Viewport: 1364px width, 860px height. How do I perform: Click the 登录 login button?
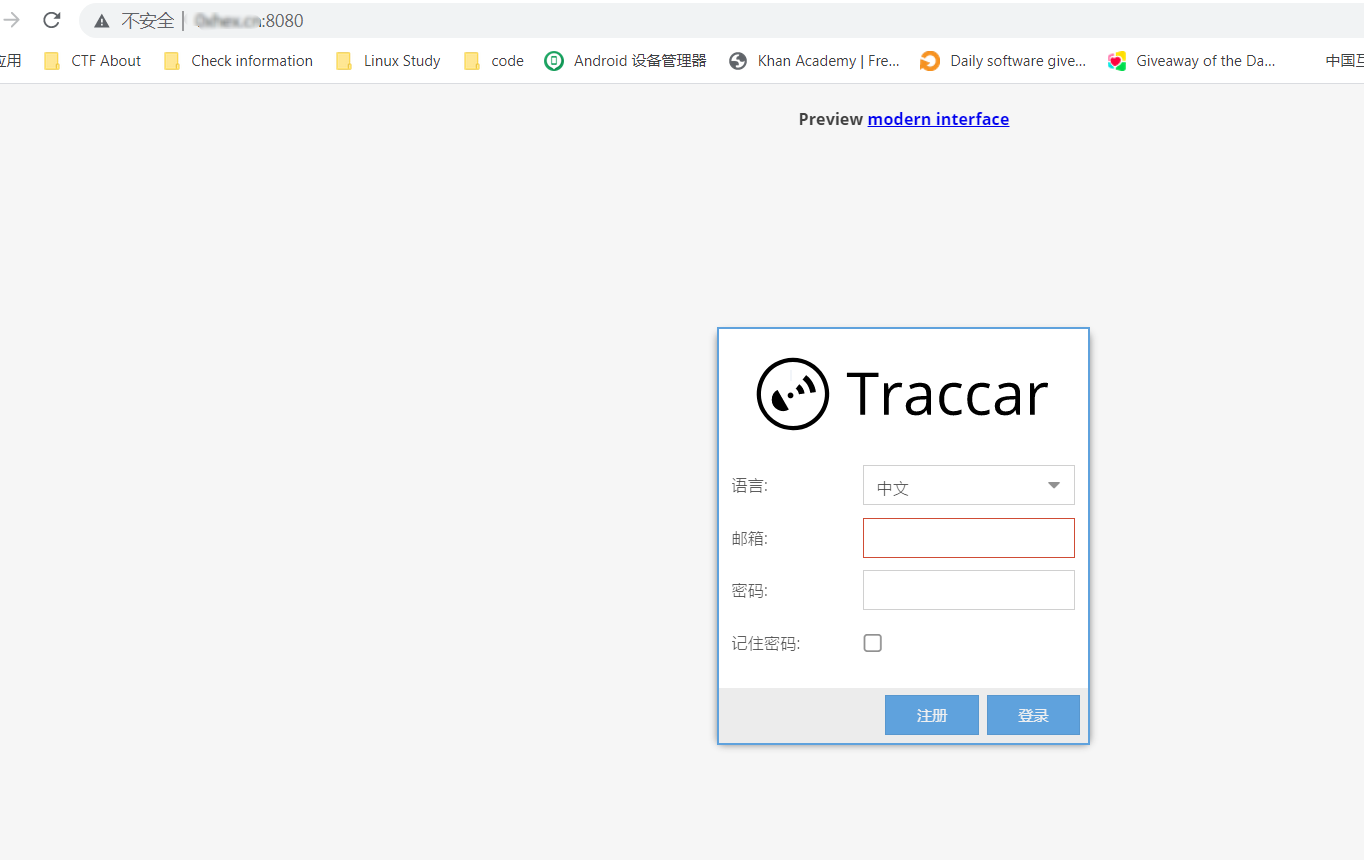tap(1033, 715)
